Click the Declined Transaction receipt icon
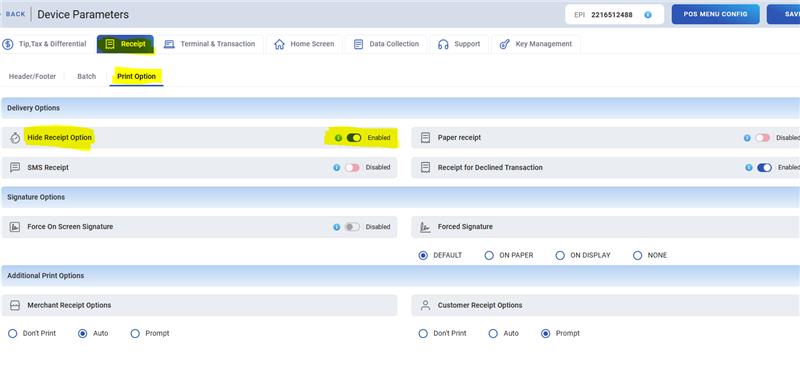The image size is (800, 390). tap(425, 167)
